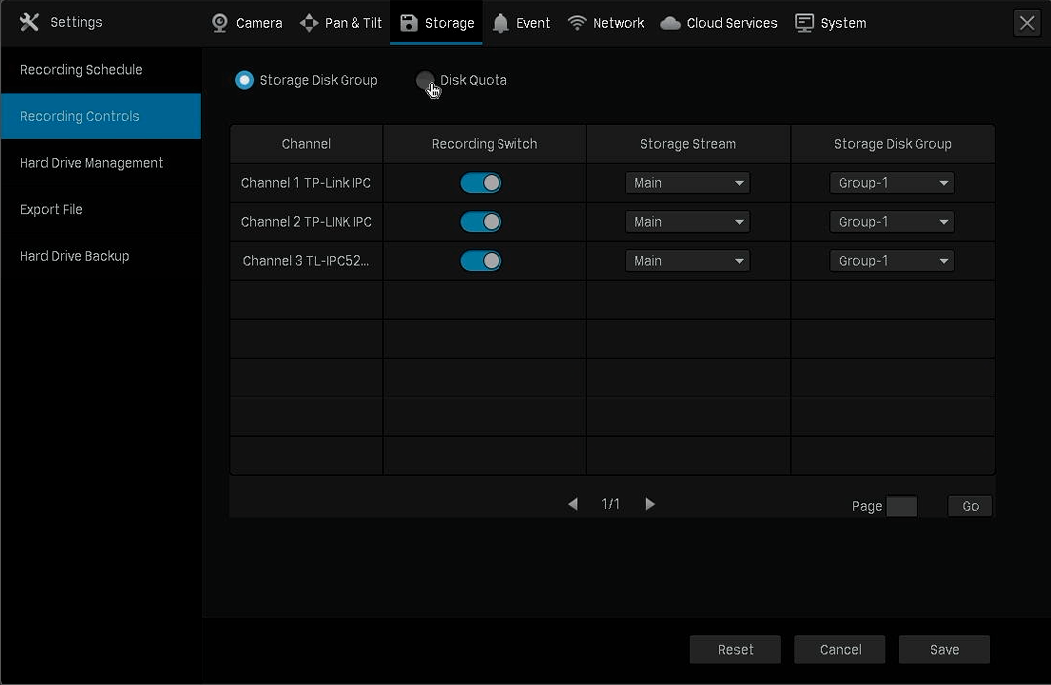1051x685 pixels.
Task: Click the Storage disk icon
Action: point(409,23)
